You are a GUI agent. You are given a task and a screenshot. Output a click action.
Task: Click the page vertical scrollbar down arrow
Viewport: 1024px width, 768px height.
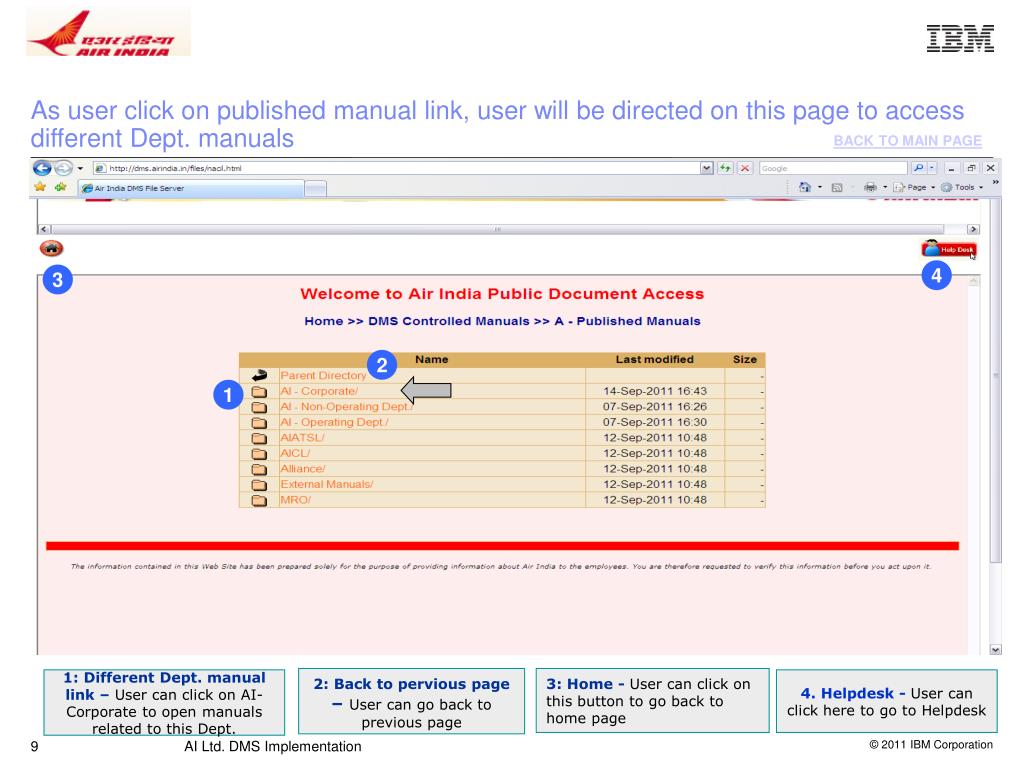(x=995, y=650)
